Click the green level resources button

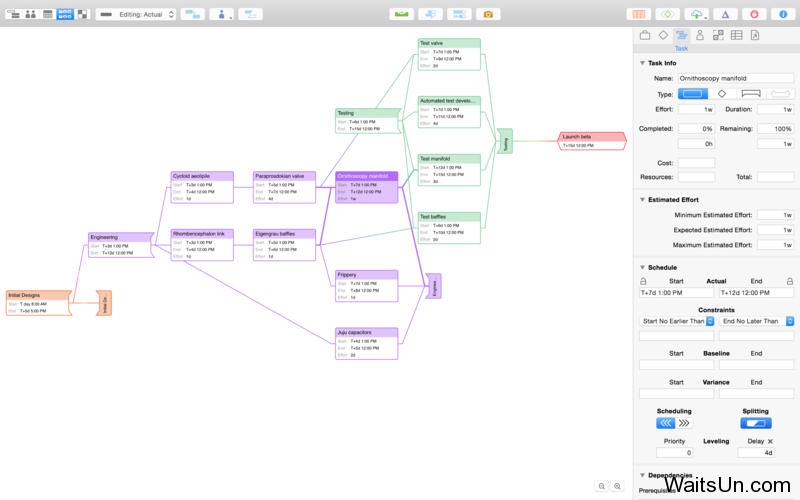(x=402, y=14)
